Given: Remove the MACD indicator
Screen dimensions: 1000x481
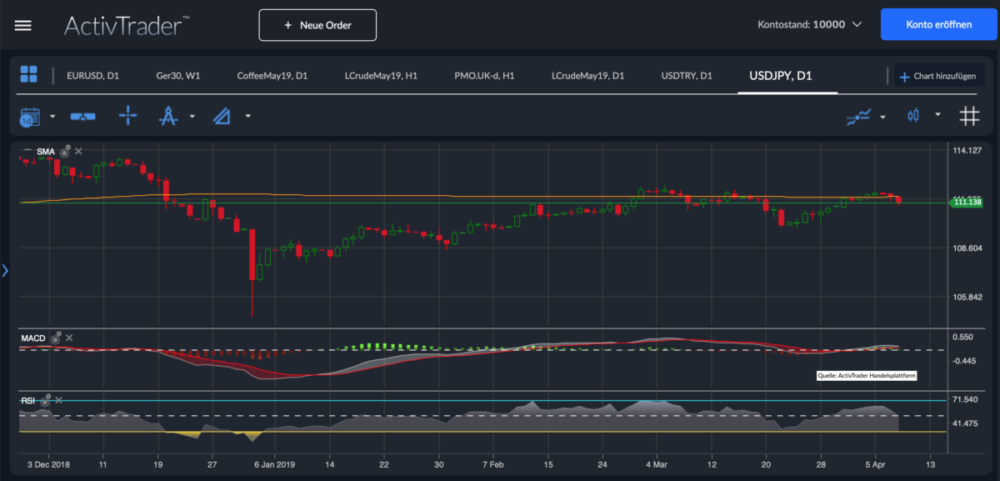Looking at the screenshot, I should pyautogui.click(x=70, y=338).
